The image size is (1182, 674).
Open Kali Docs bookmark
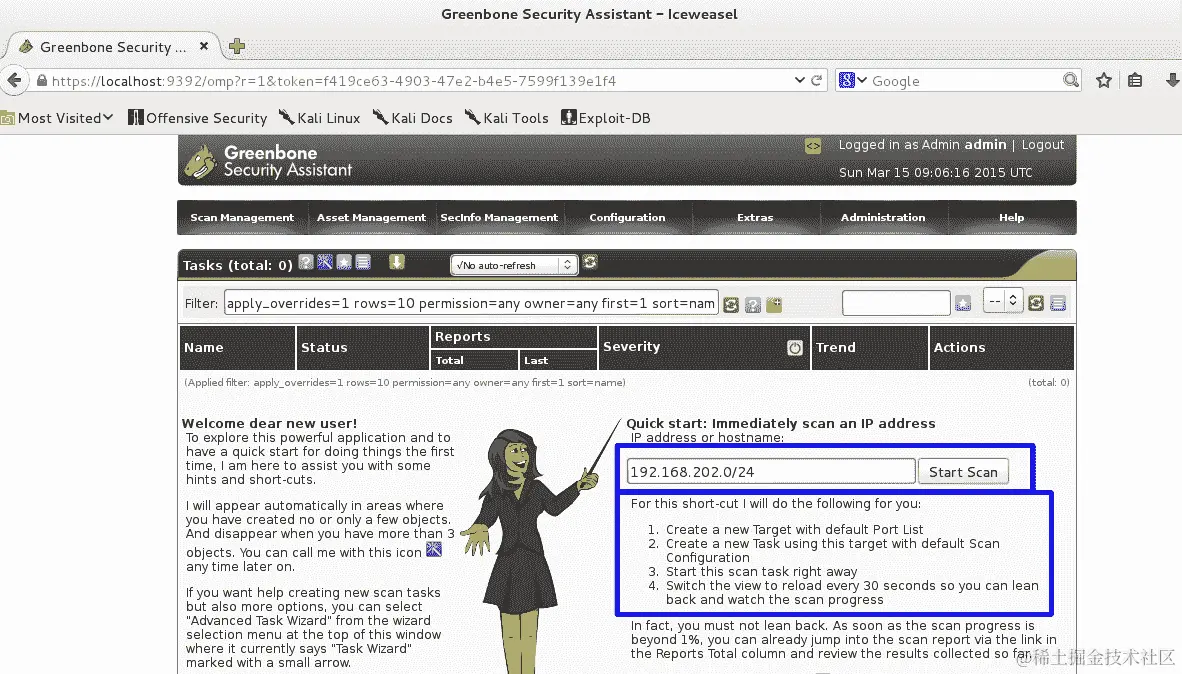point(412,118)
